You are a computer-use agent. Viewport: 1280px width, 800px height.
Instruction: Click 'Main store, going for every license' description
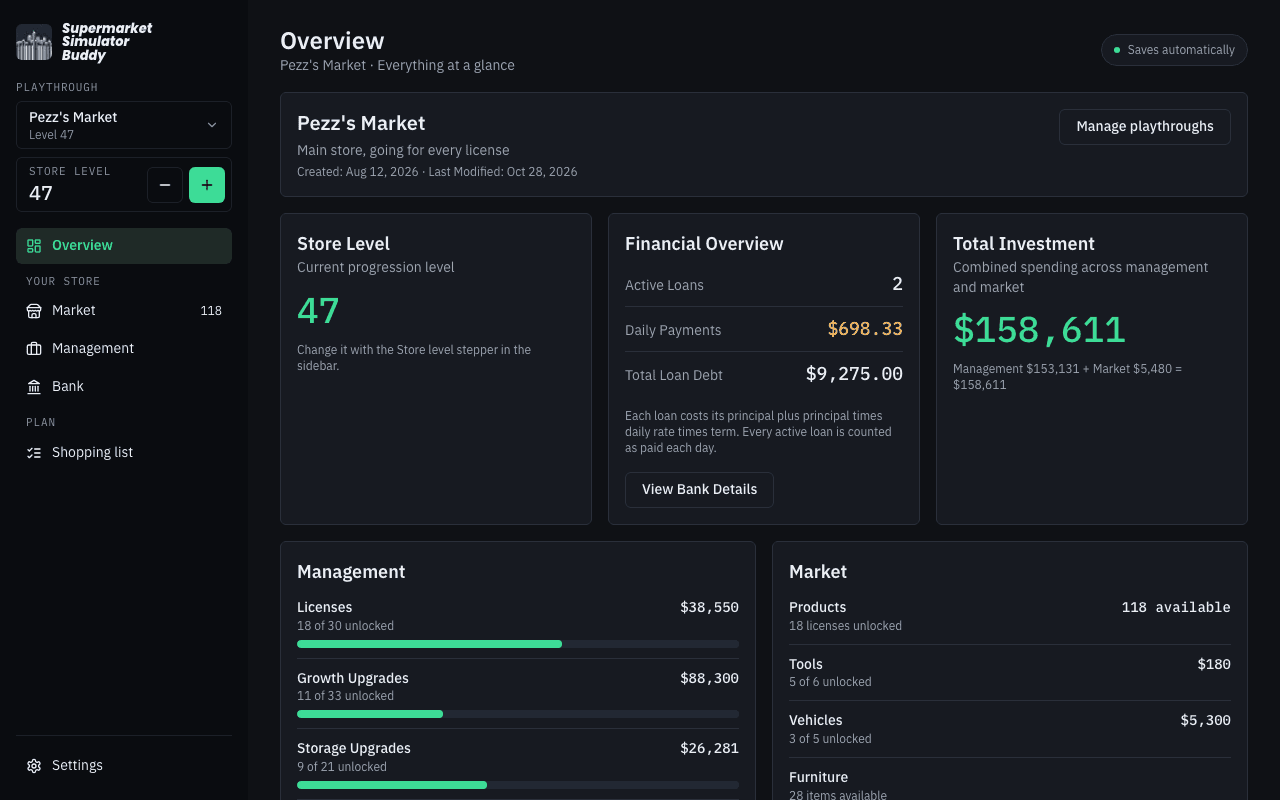(x=403, y=150)
